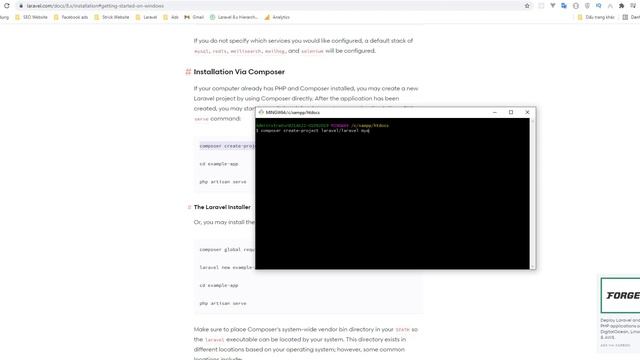Open the Facebook ads bookmark folder
This screenshot has width=640, height=360.
click(71, 17)
